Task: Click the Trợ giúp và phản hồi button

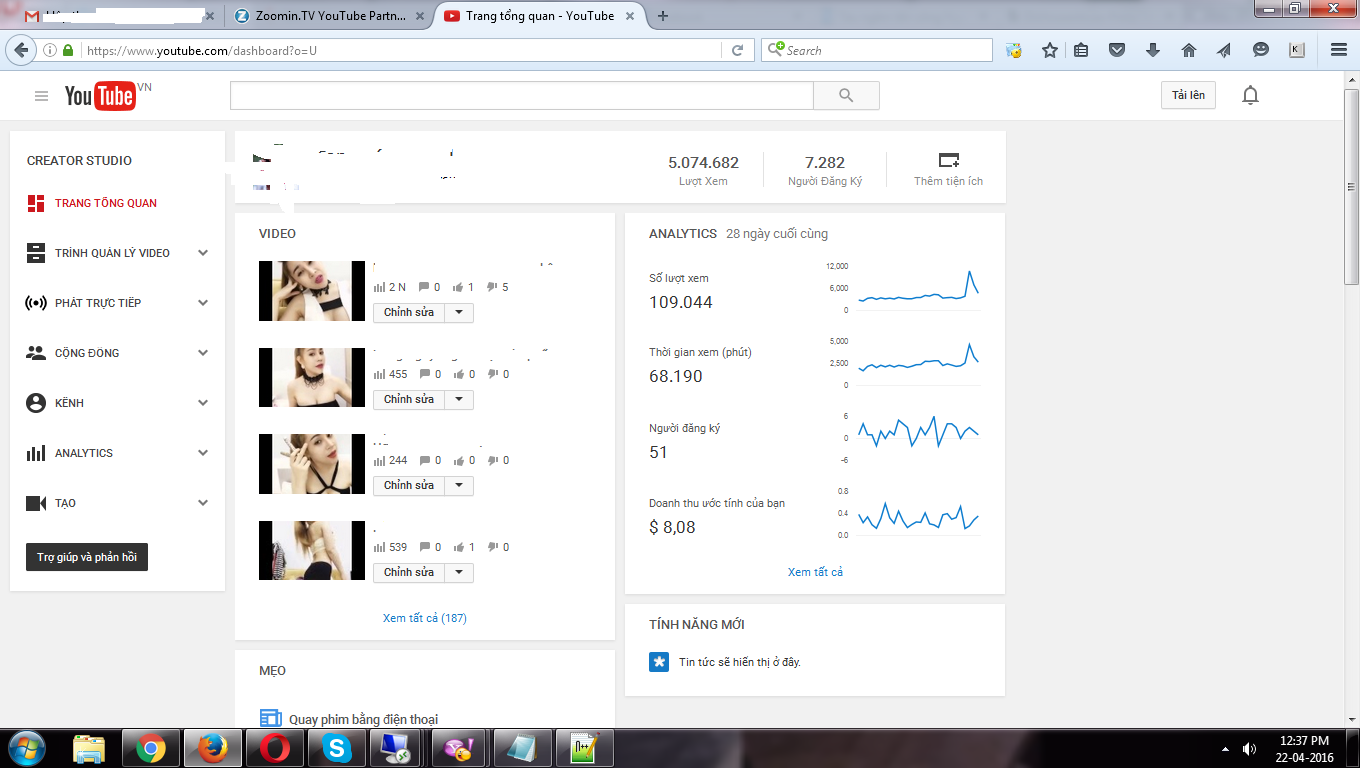Action: [87, 557]
